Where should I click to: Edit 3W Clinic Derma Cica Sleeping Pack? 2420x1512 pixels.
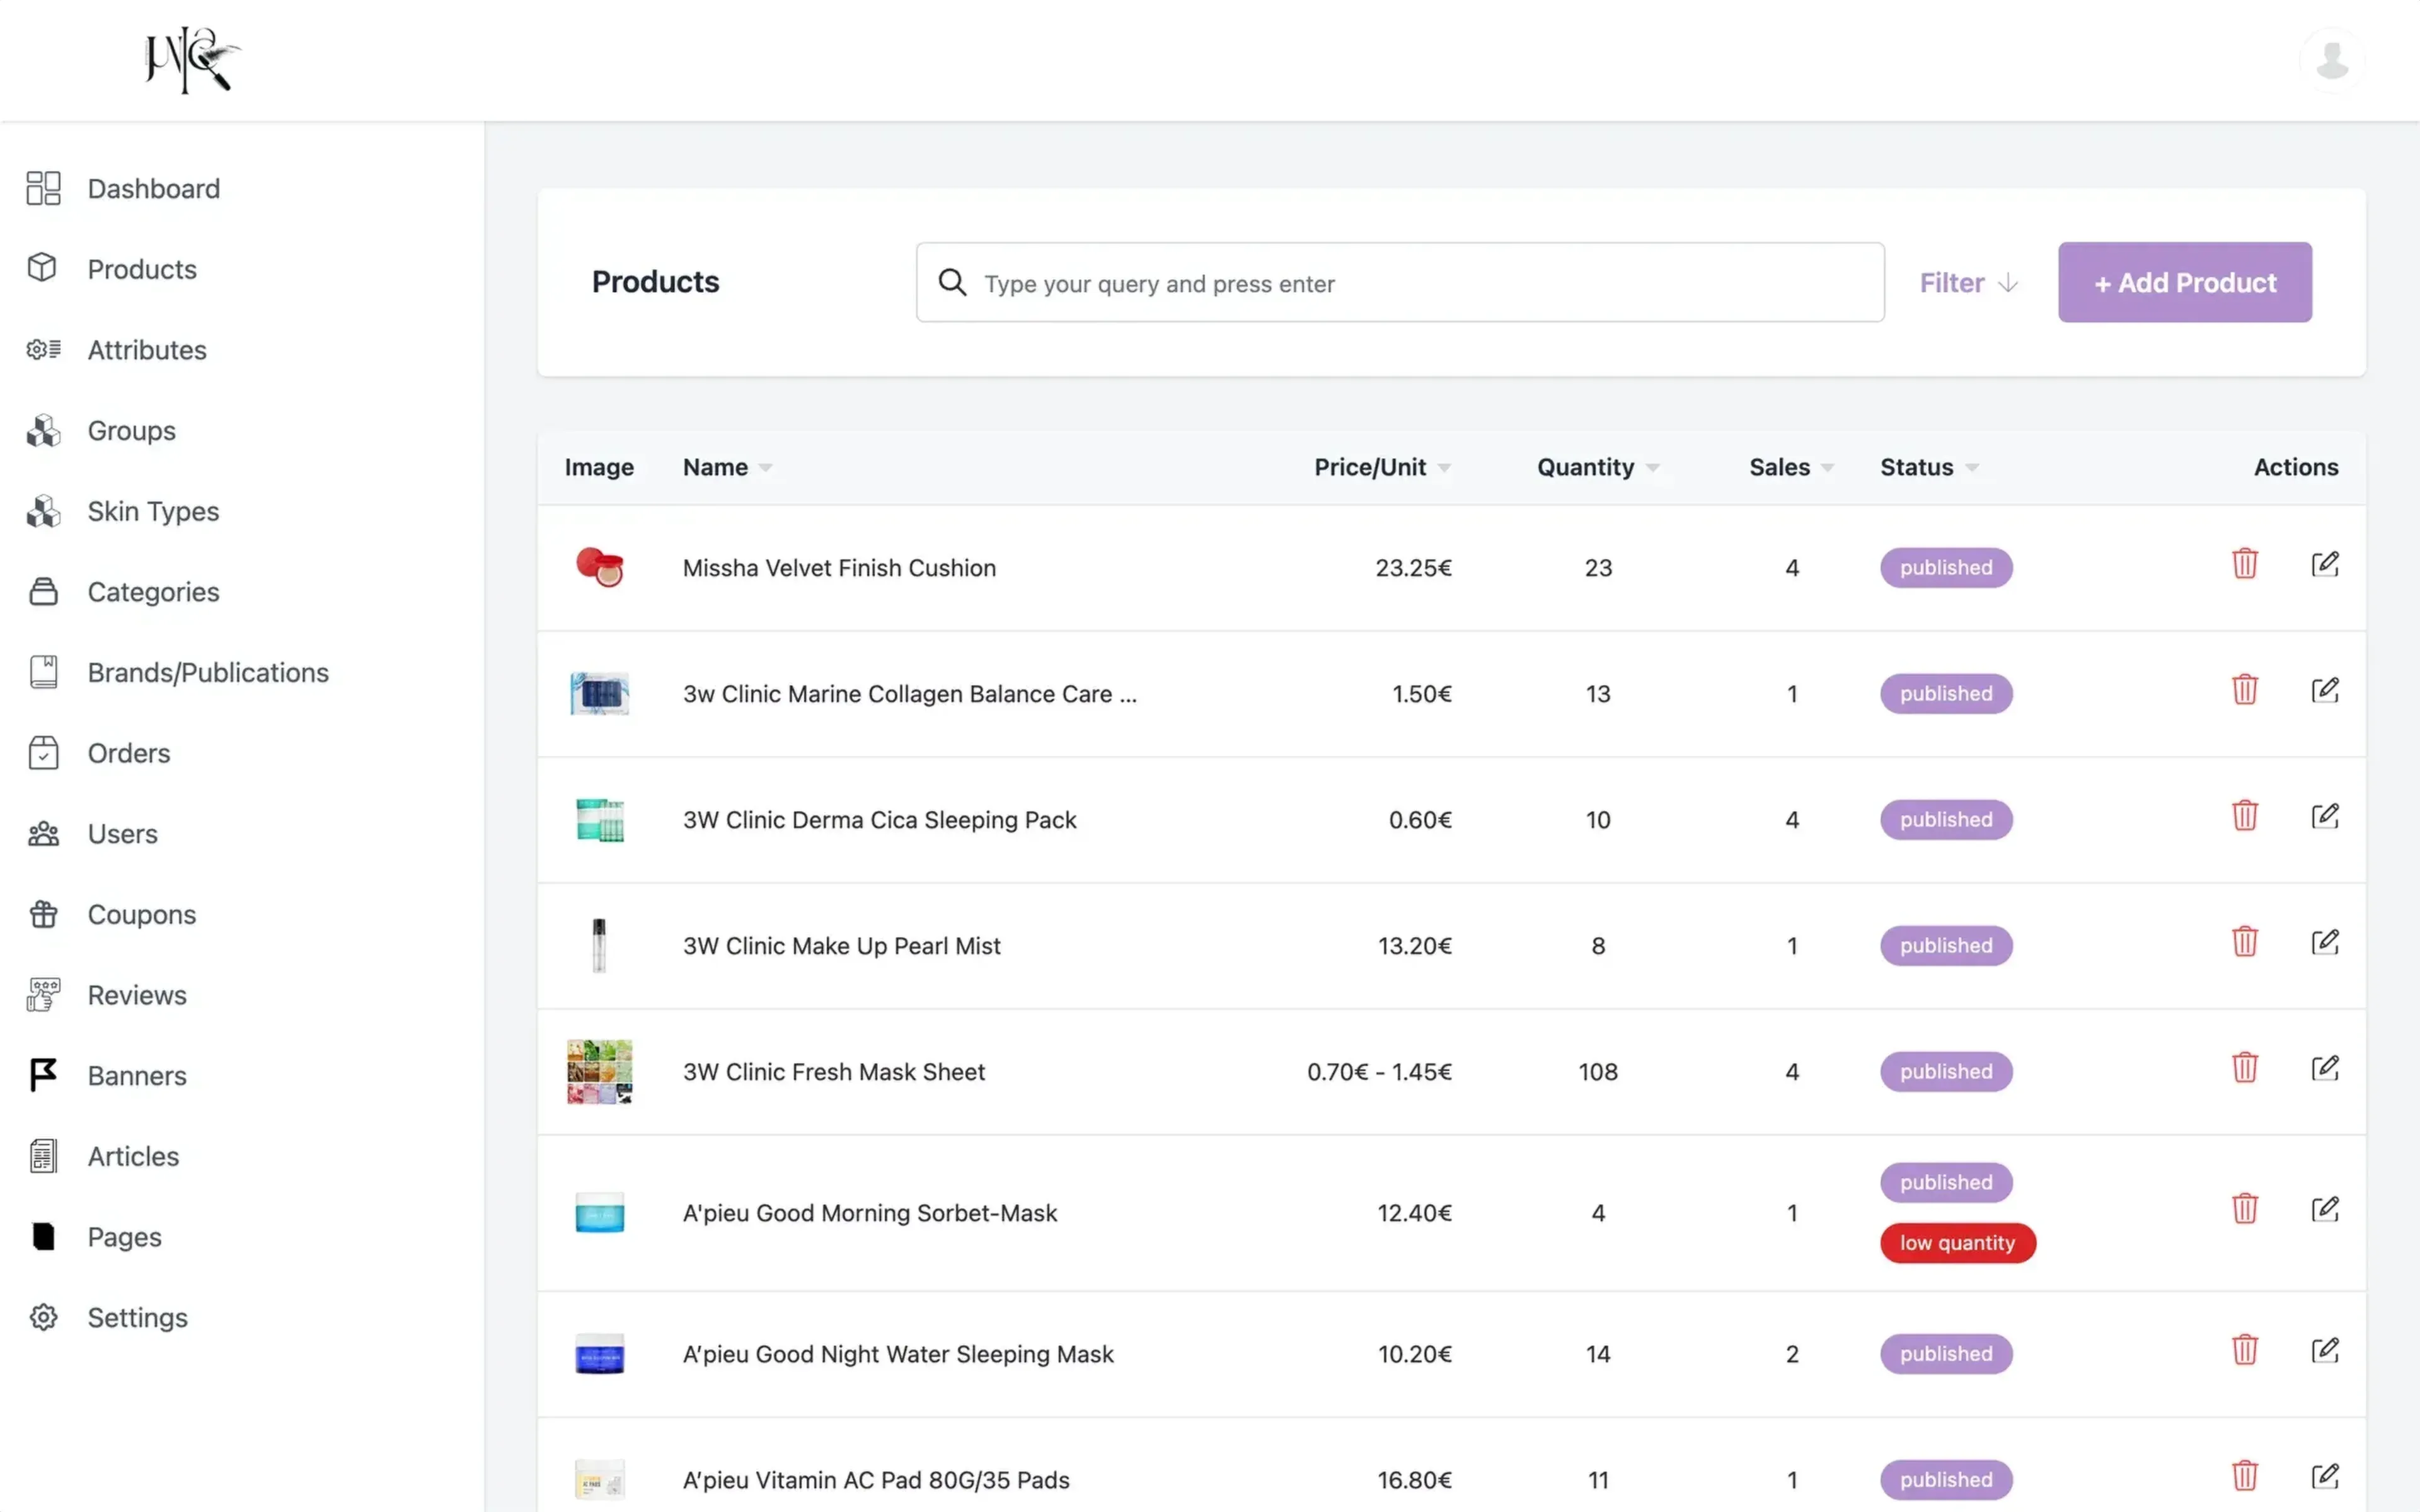pos(2325,816)
